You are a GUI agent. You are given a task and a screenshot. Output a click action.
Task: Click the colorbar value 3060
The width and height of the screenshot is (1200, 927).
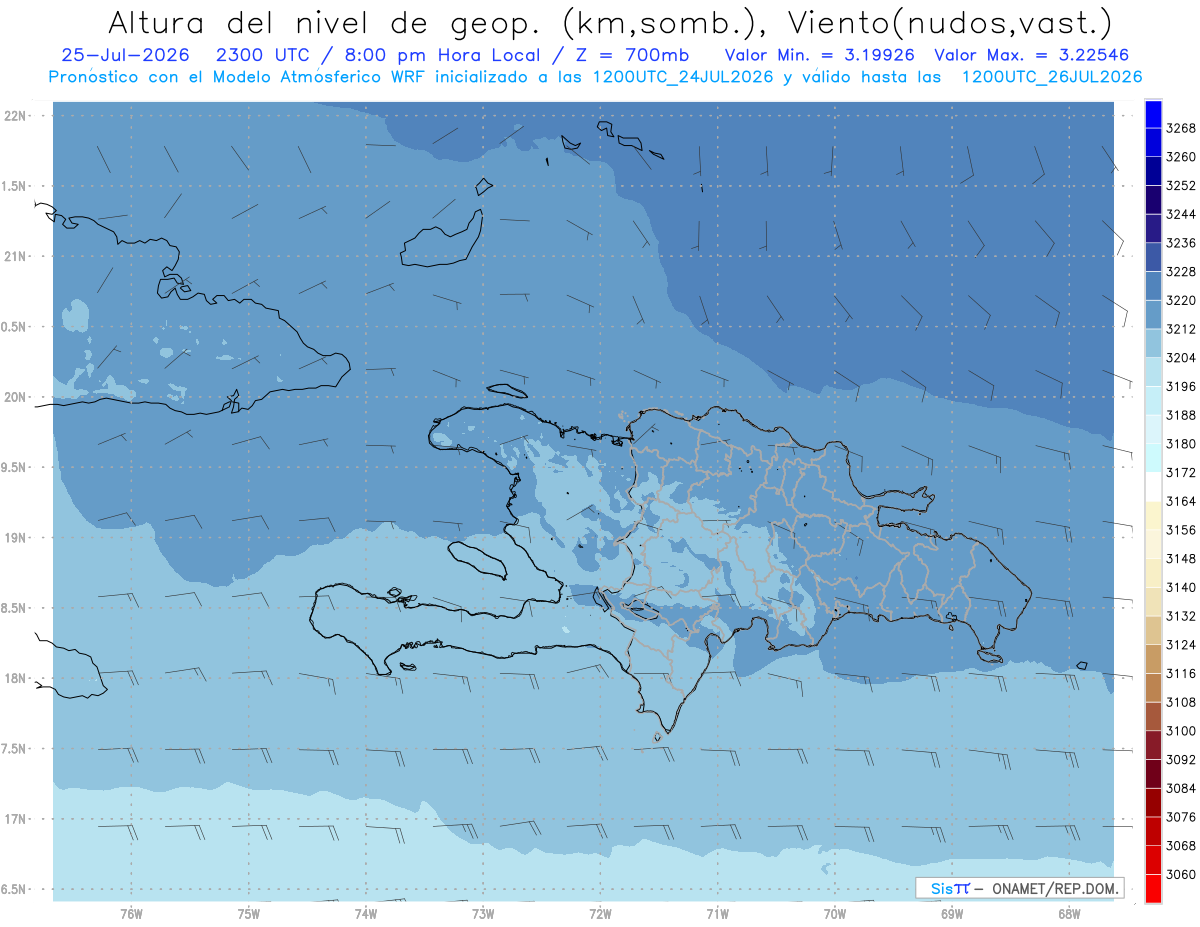pyautogui.click(x=1181, y=874)
